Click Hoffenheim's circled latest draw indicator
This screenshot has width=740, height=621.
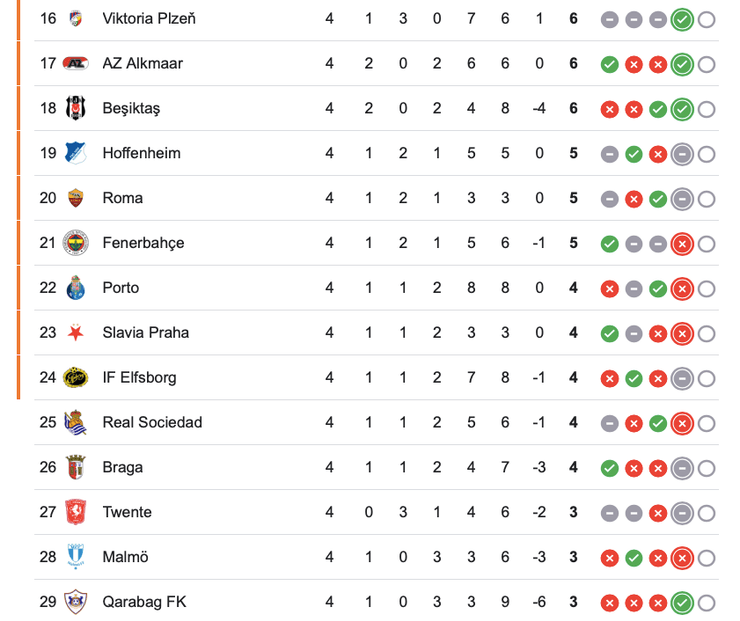682,153
